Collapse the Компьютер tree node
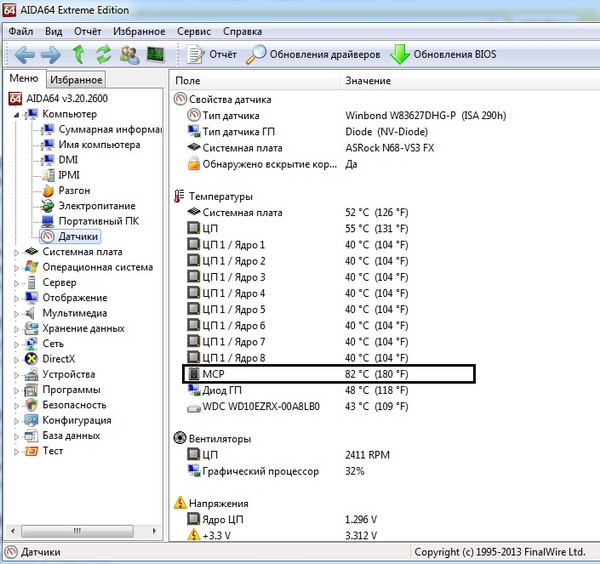This screenshot has width=600, height=564. 16,115
